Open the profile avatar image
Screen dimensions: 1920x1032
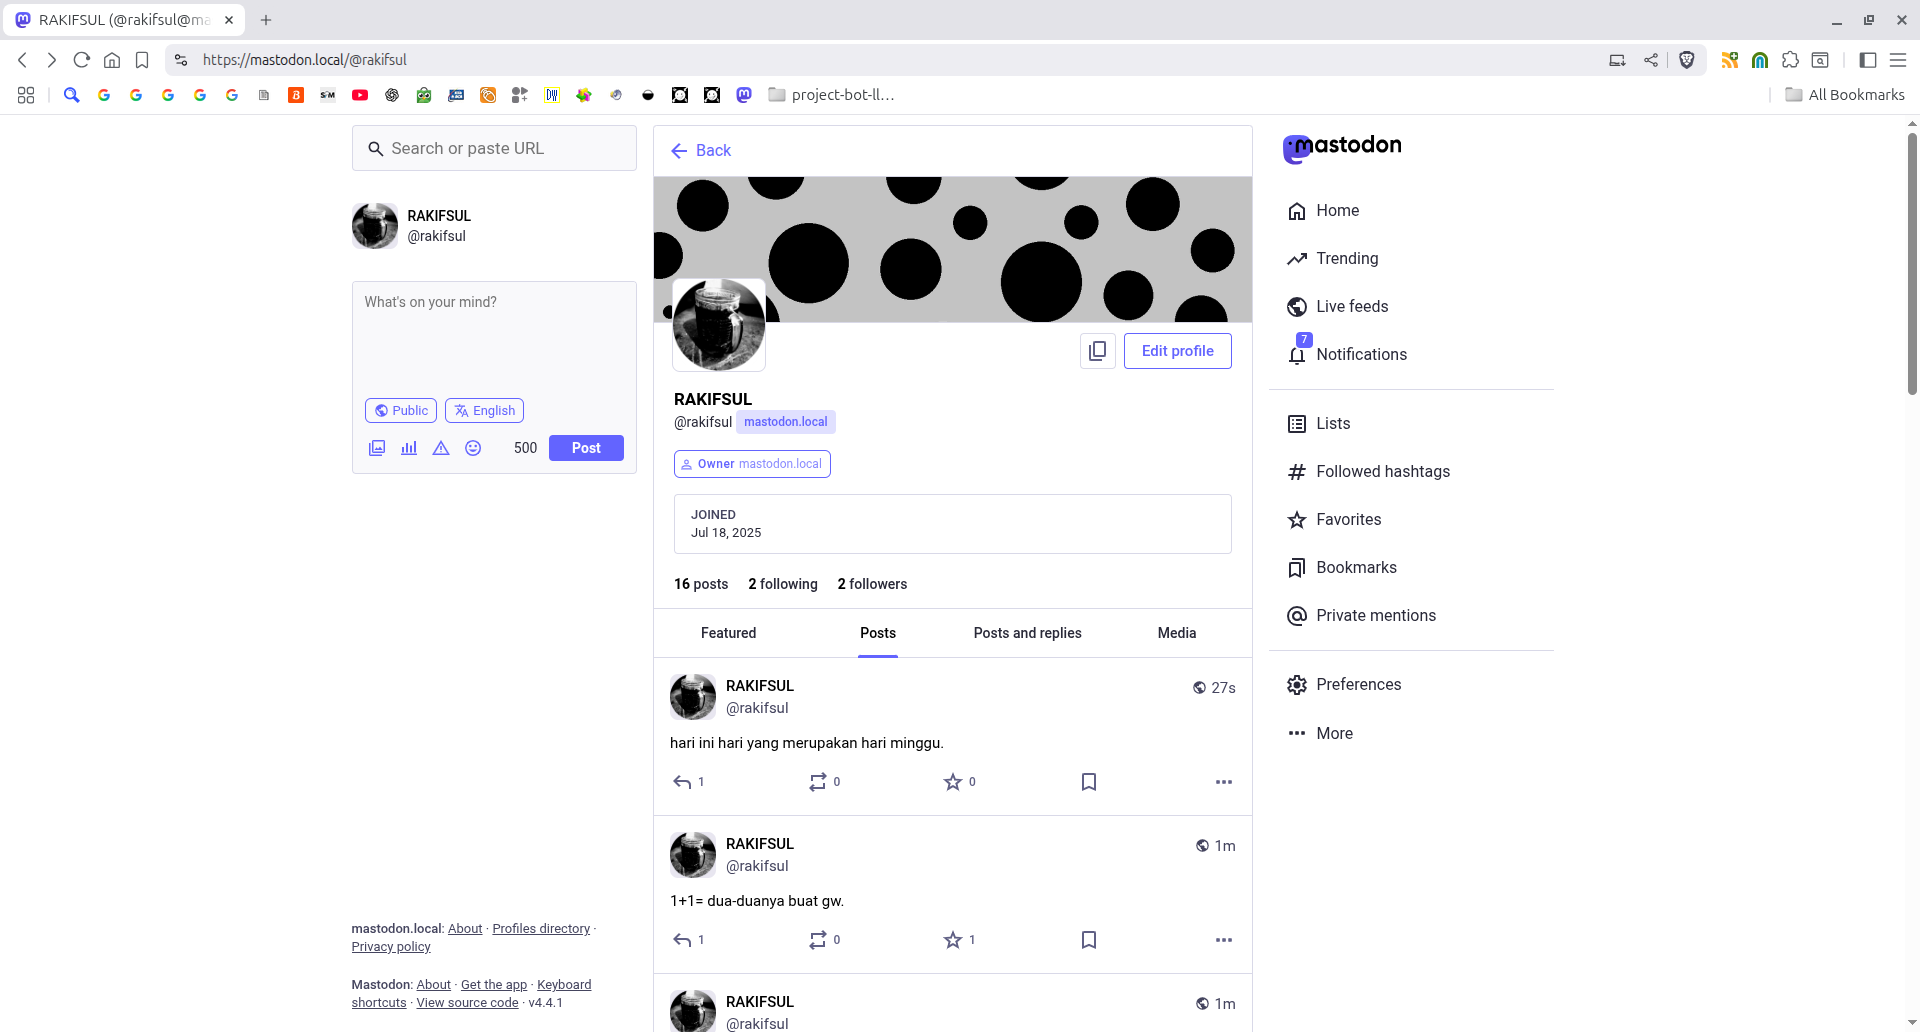(719, 325)
